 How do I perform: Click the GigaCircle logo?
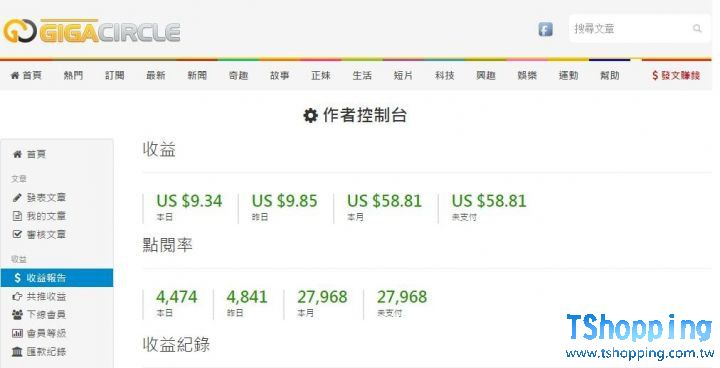(x=91, y=31)
